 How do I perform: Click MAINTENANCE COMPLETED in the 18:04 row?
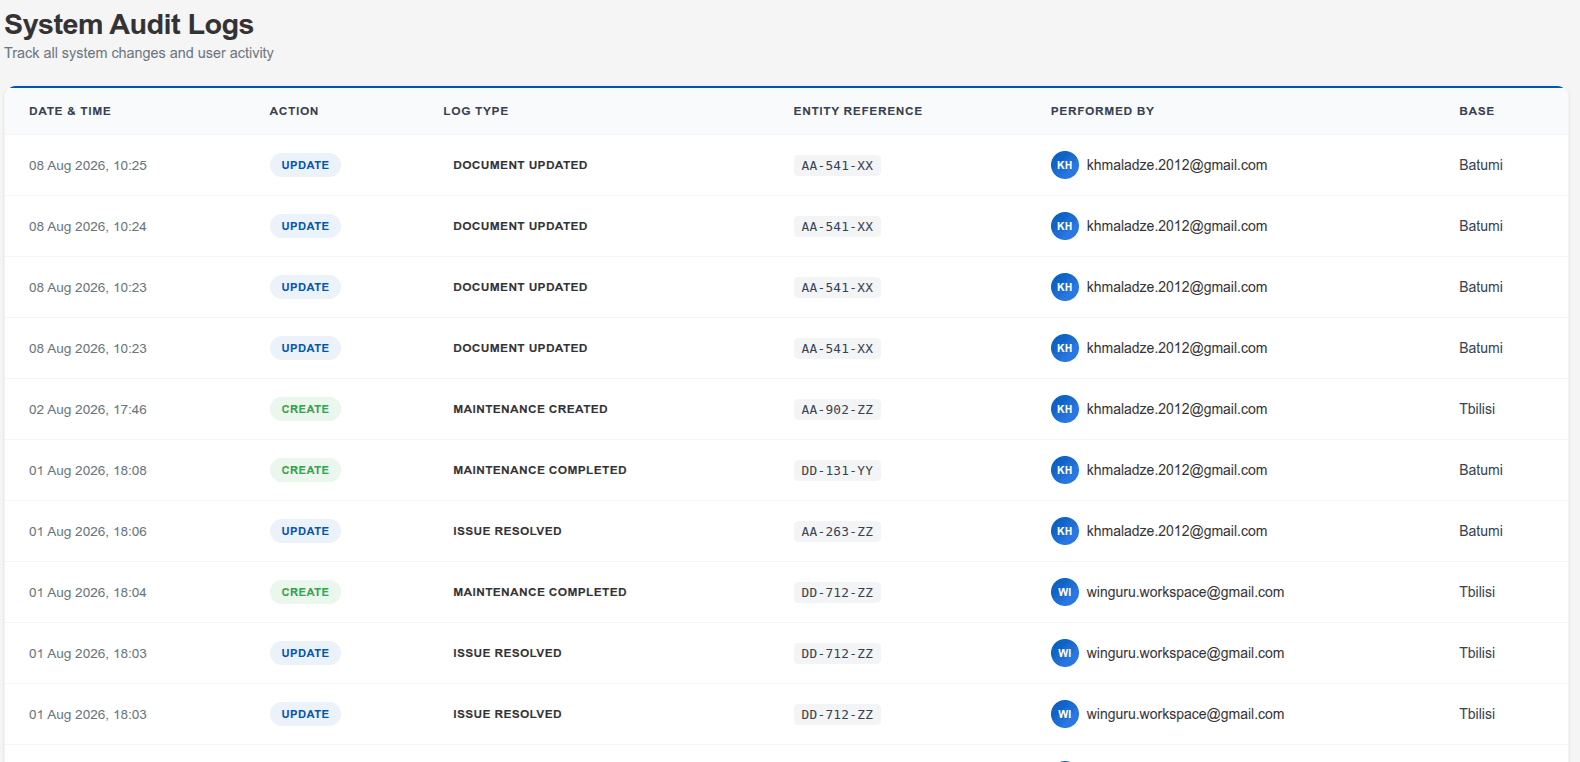tap(540, 592)
